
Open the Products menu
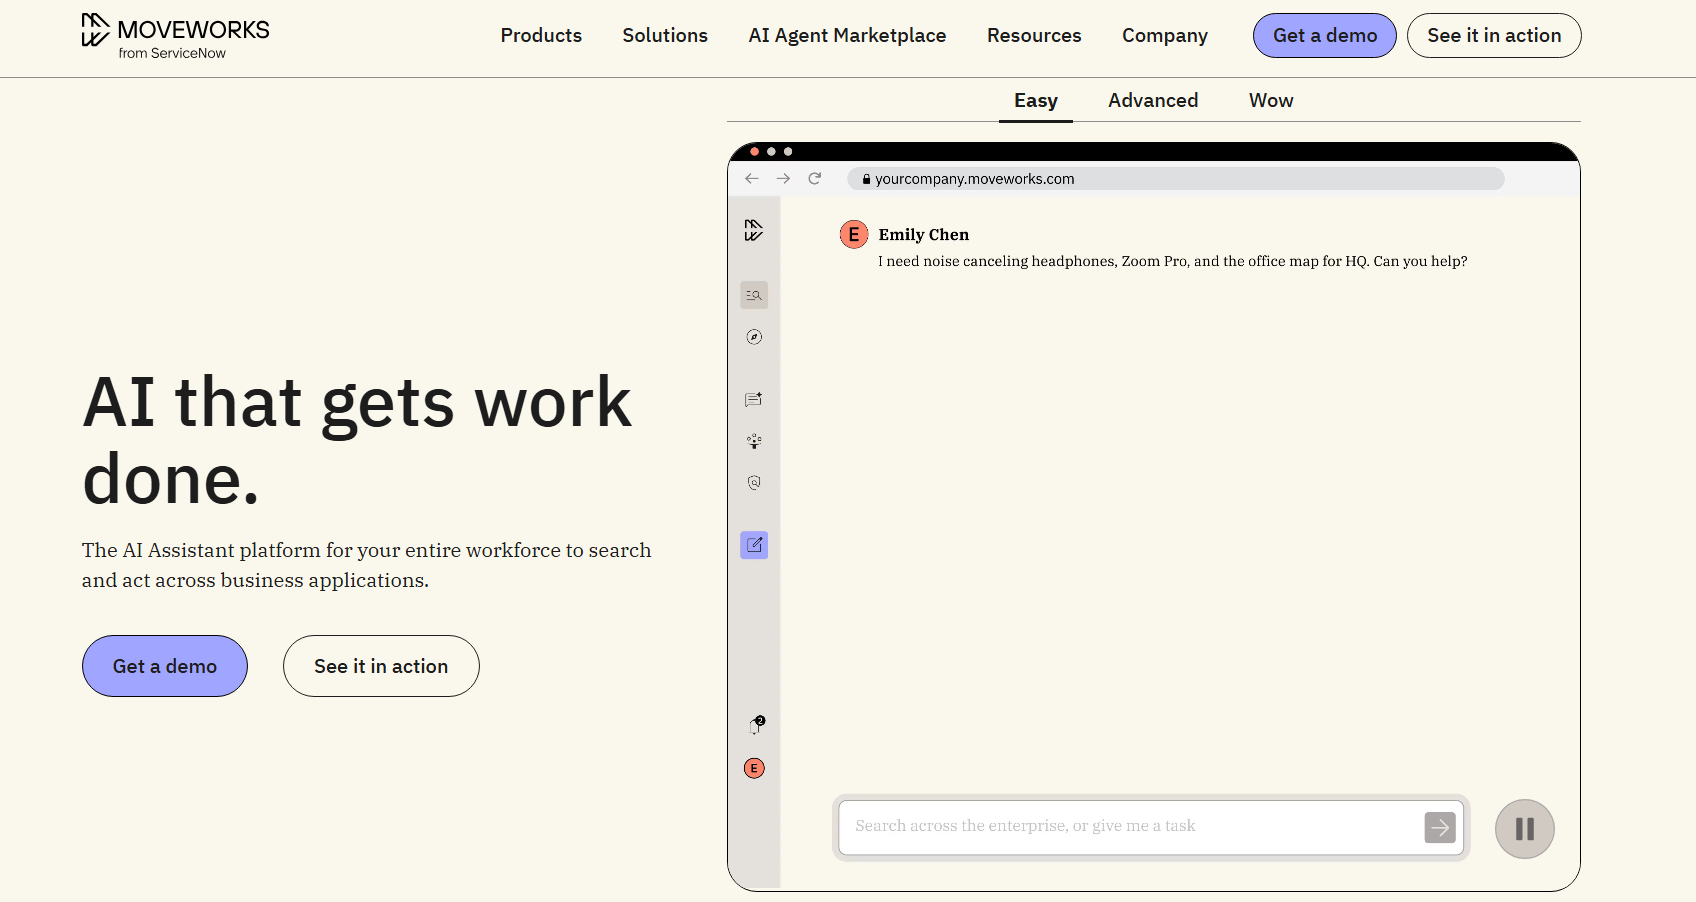pyautogui.click(x=541, y=36)
